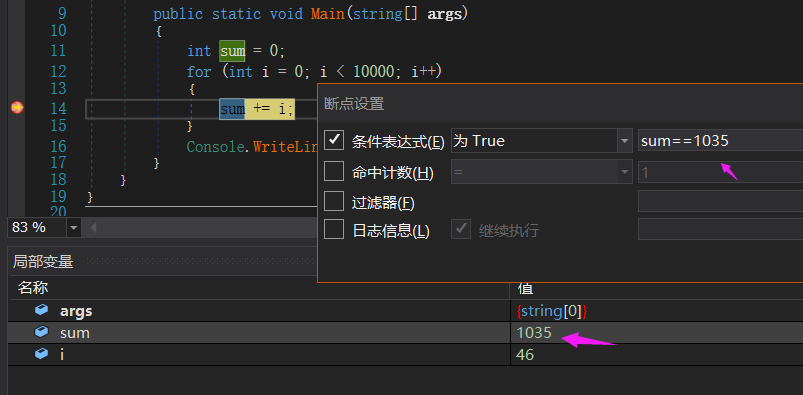Click the sum += i; statement

[x=257, y=109]
